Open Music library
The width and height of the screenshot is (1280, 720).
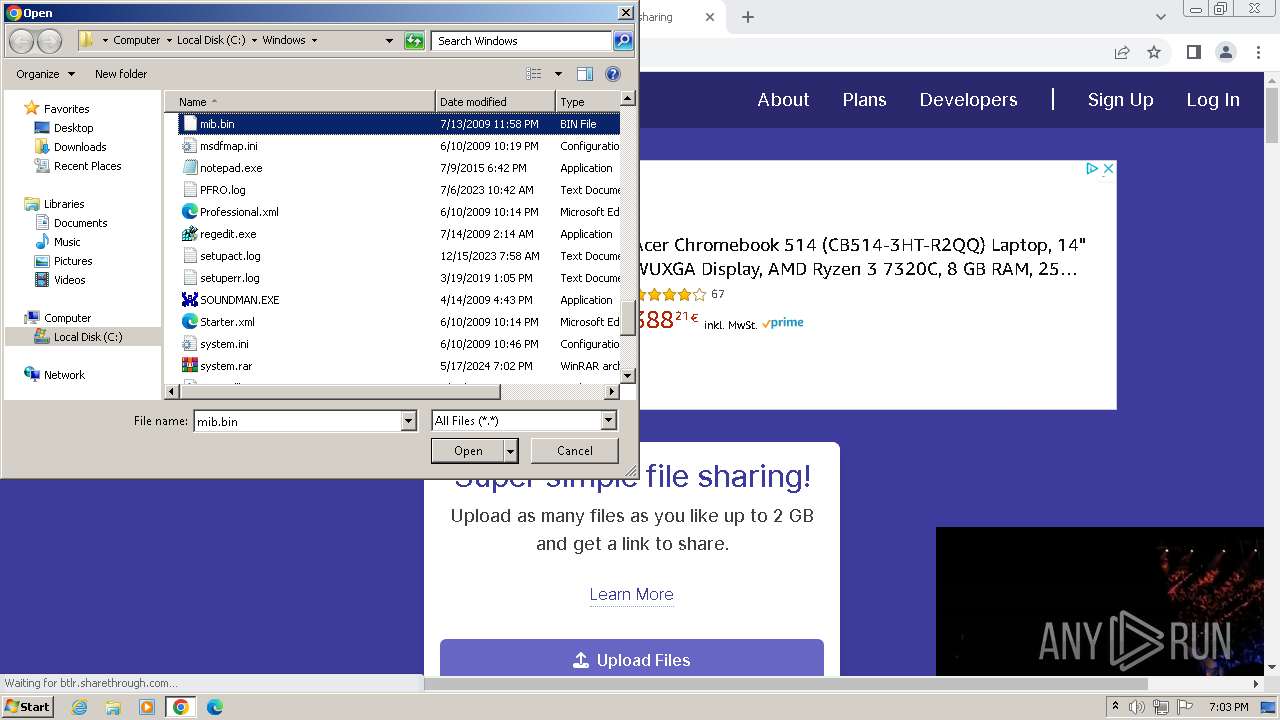(x=67, y=242)
